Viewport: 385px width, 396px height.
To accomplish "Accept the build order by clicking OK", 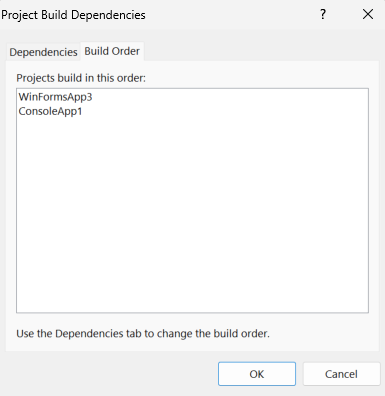I will point(257,374).
